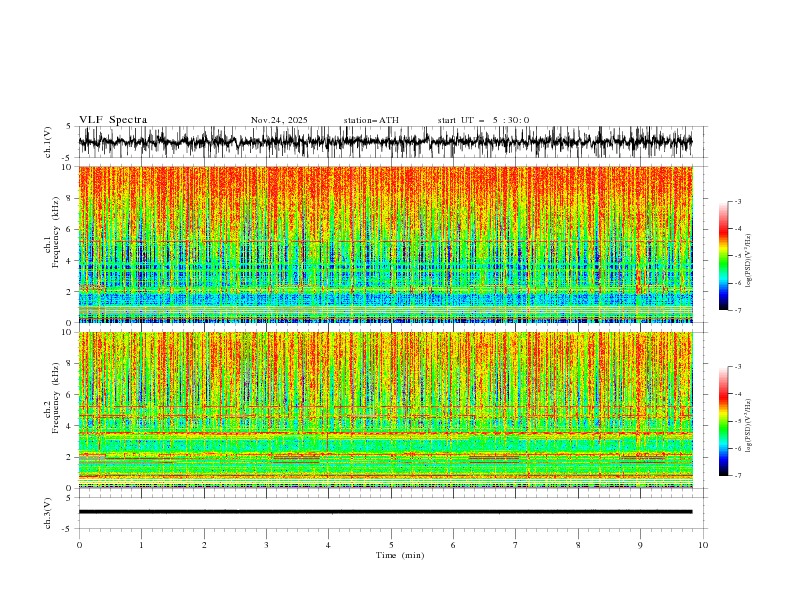Click the "5" tick on the time axis

tap(391, 545)
